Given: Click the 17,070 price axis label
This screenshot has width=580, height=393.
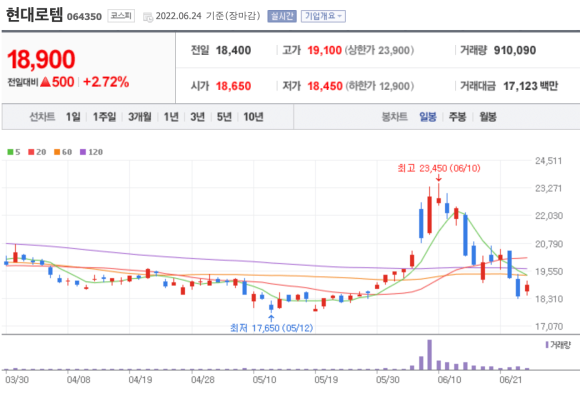Looking at the screenshot, I should [x=549, y=326].
